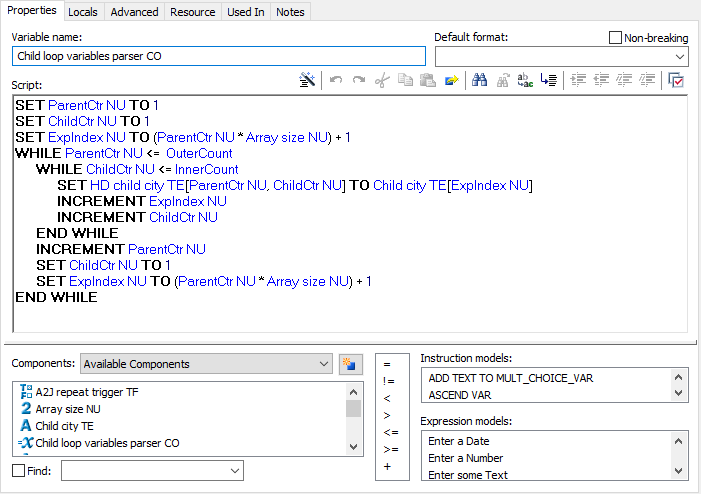701x494 pixels.
Task: Click the last END WHILE line in script
Action: pos(56,297)
